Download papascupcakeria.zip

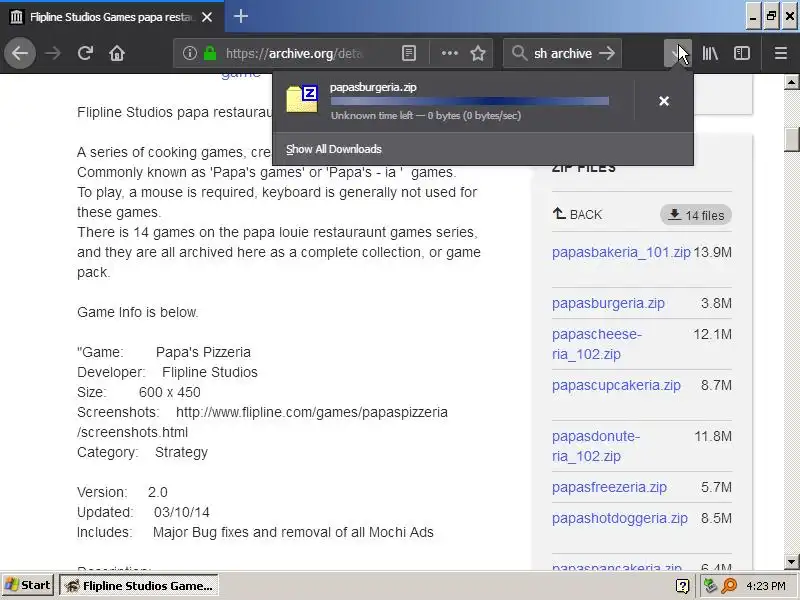[x=616, y=385]
